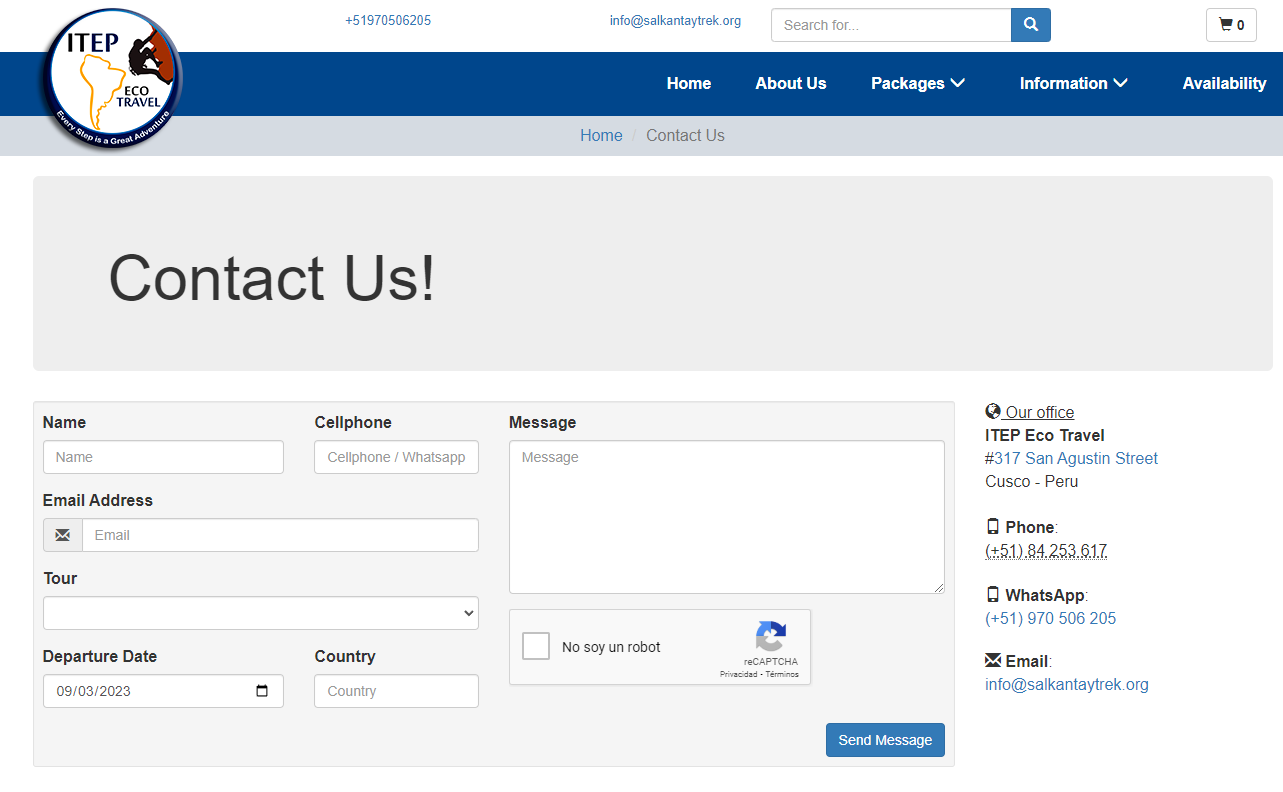This screenshot has width=1283, height=792.
Task: Click the reCAPTCHA logo
Action: (x=771, y=637)
